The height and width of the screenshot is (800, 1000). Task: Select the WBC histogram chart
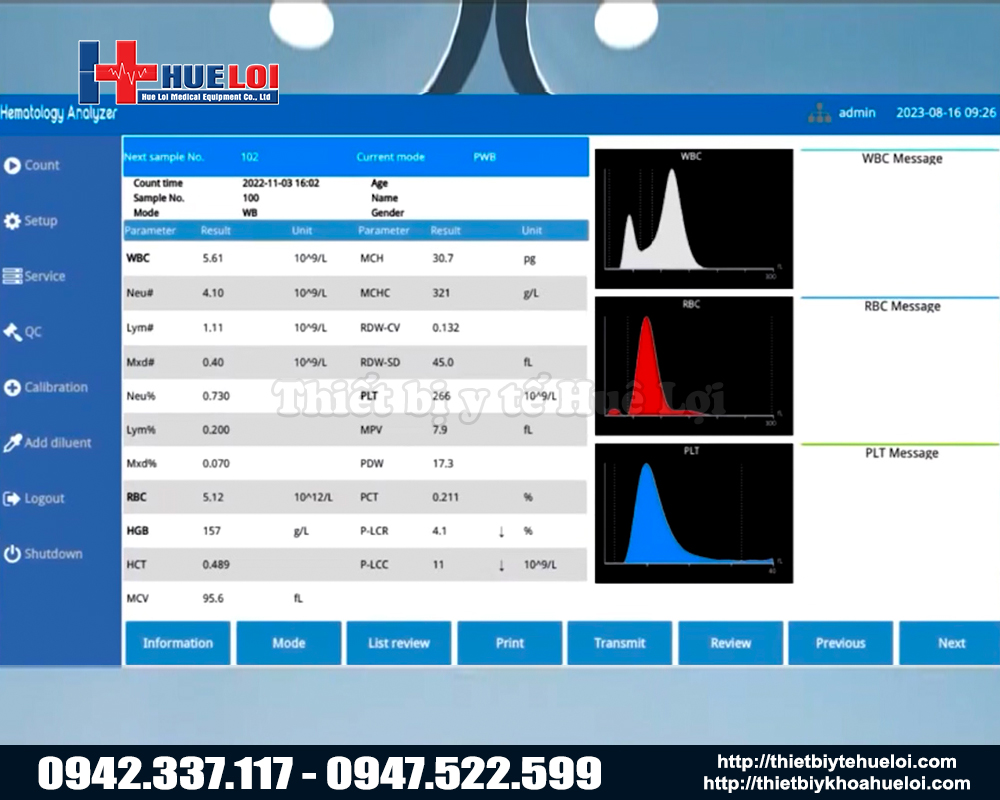coord(693,219)
